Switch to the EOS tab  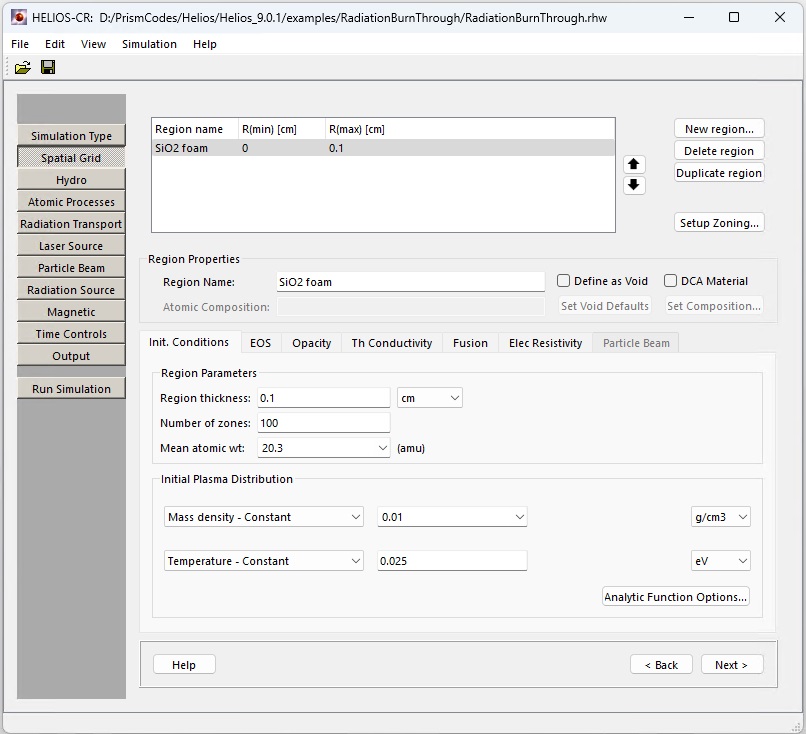pos(260,343)
